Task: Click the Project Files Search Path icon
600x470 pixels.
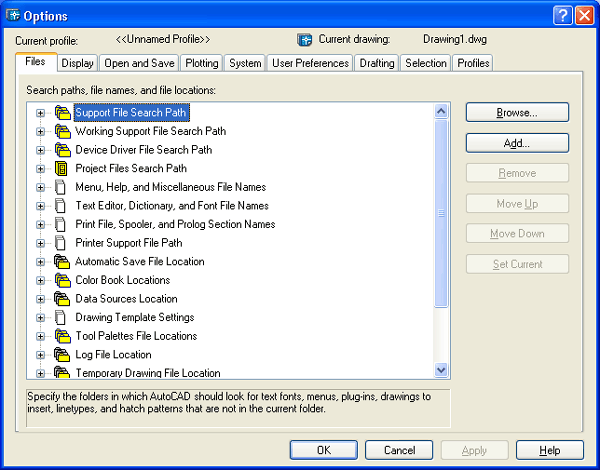Action: click(x=62, y=168)
